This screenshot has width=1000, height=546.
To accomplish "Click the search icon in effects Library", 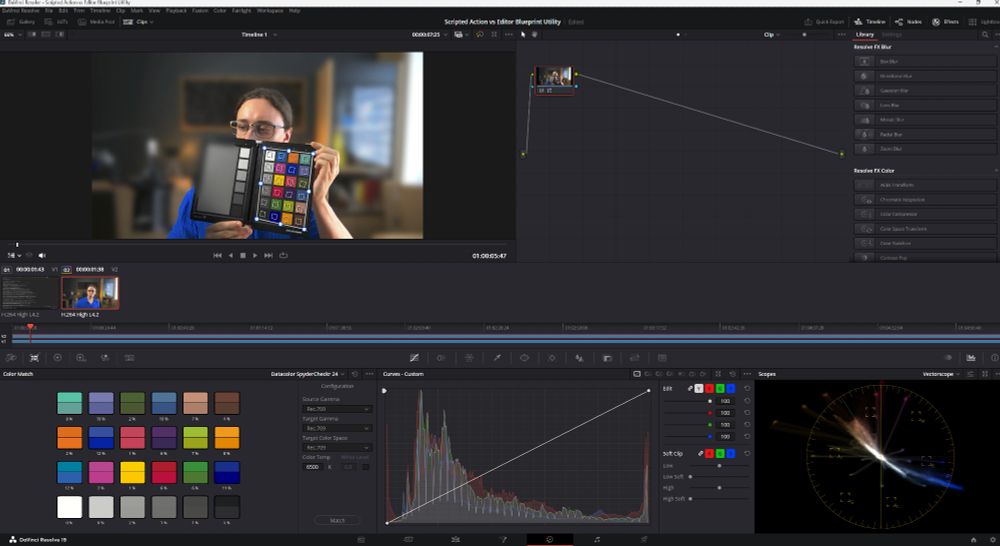I will coord(985,34).
